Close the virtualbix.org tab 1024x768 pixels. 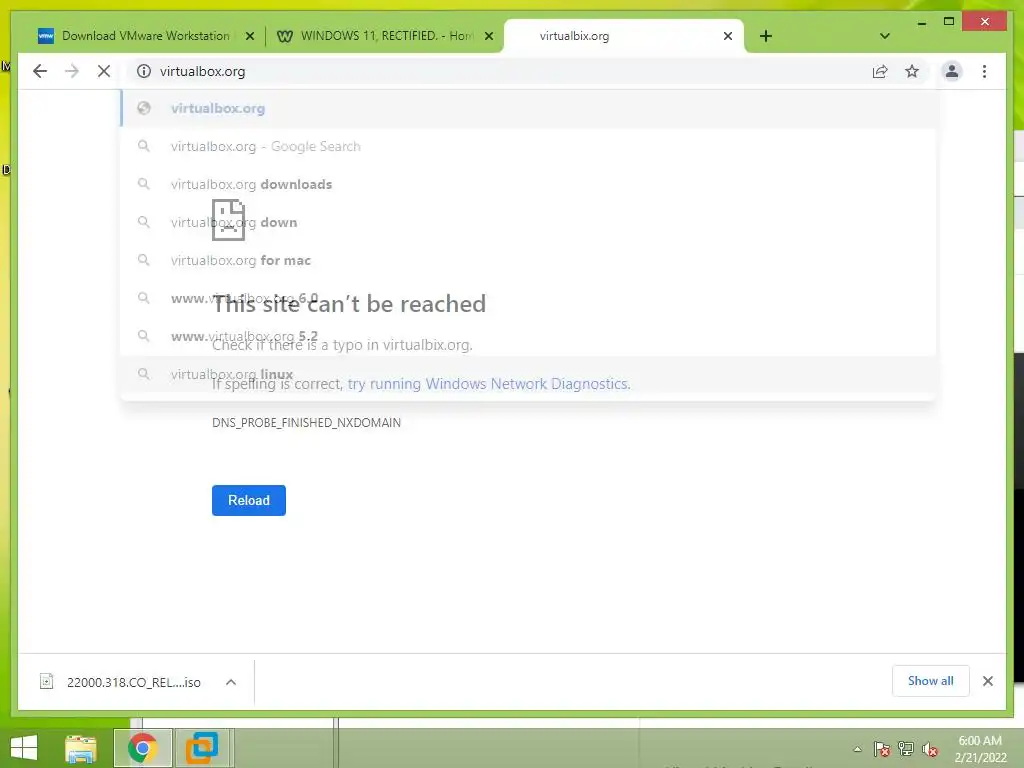click(x=728, y=36)
